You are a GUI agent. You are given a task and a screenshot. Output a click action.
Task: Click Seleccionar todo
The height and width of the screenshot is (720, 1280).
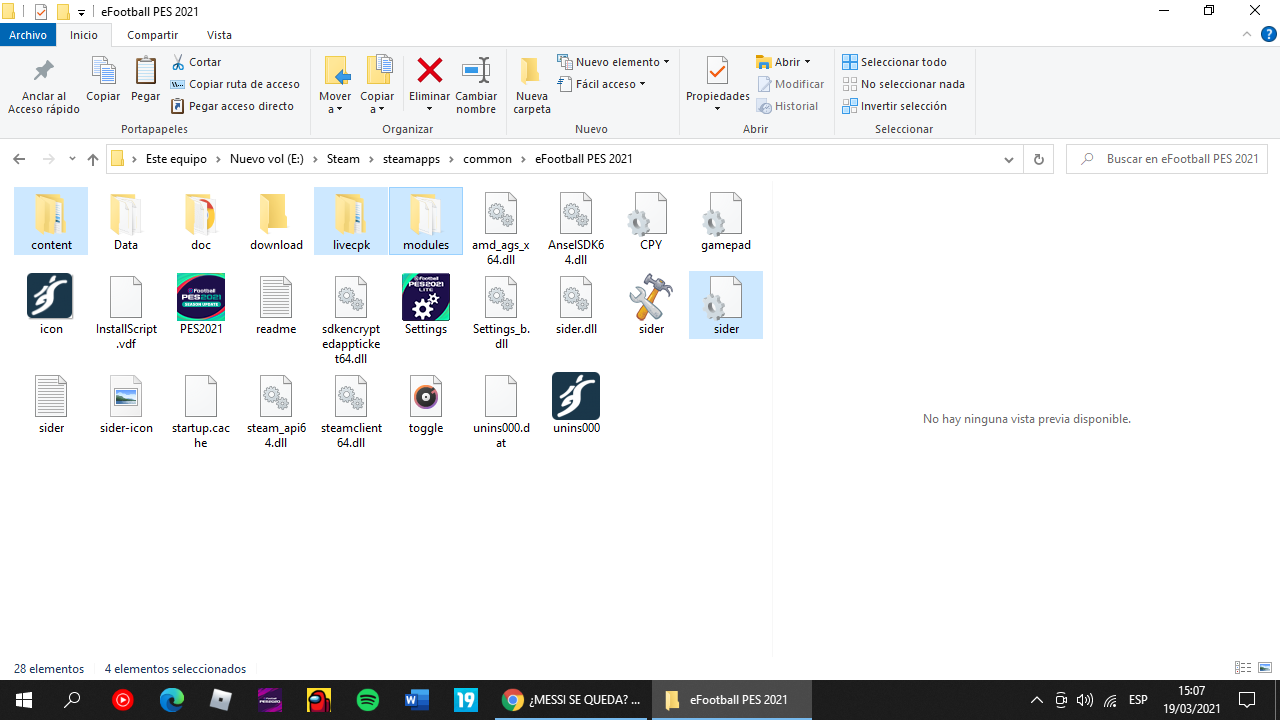coord(894,62)
